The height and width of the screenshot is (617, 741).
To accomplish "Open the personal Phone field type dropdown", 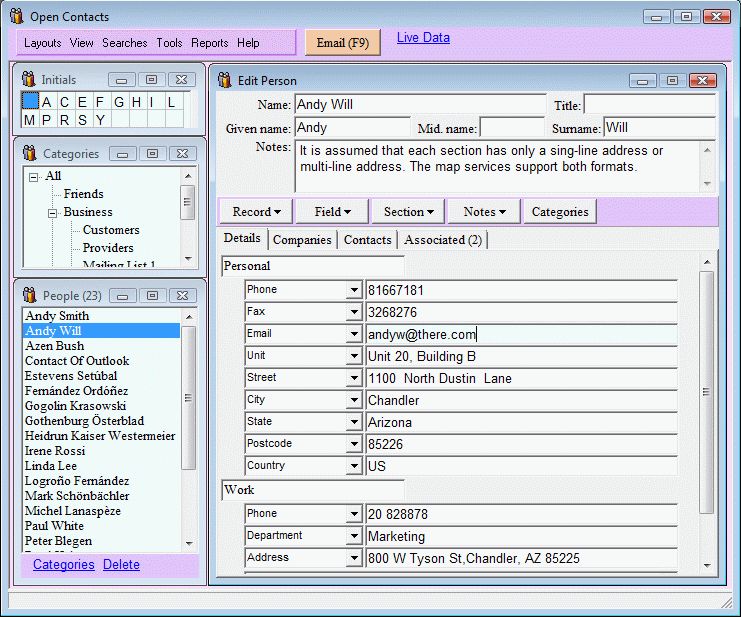I will (354, 290).
